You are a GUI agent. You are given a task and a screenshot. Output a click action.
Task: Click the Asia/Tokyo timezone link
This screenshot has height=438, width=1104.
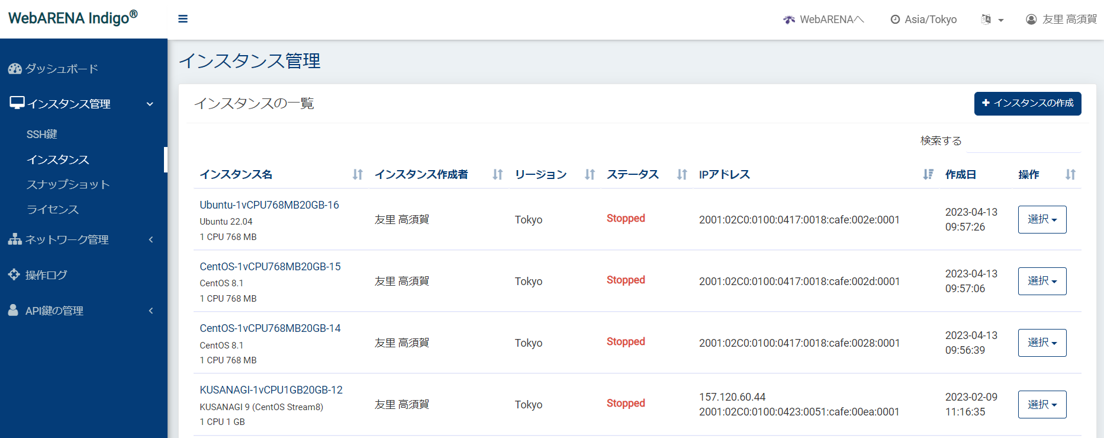(923, 20)
